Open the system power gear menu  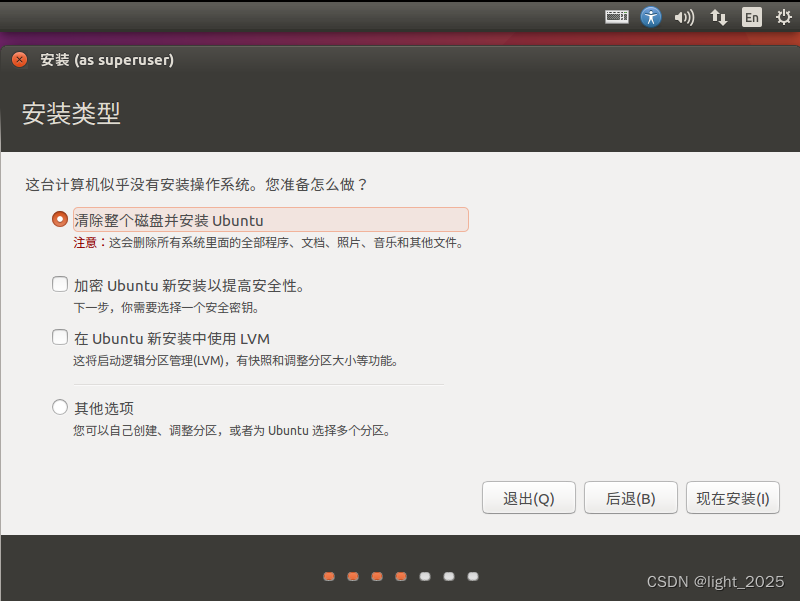coord(783,17)
